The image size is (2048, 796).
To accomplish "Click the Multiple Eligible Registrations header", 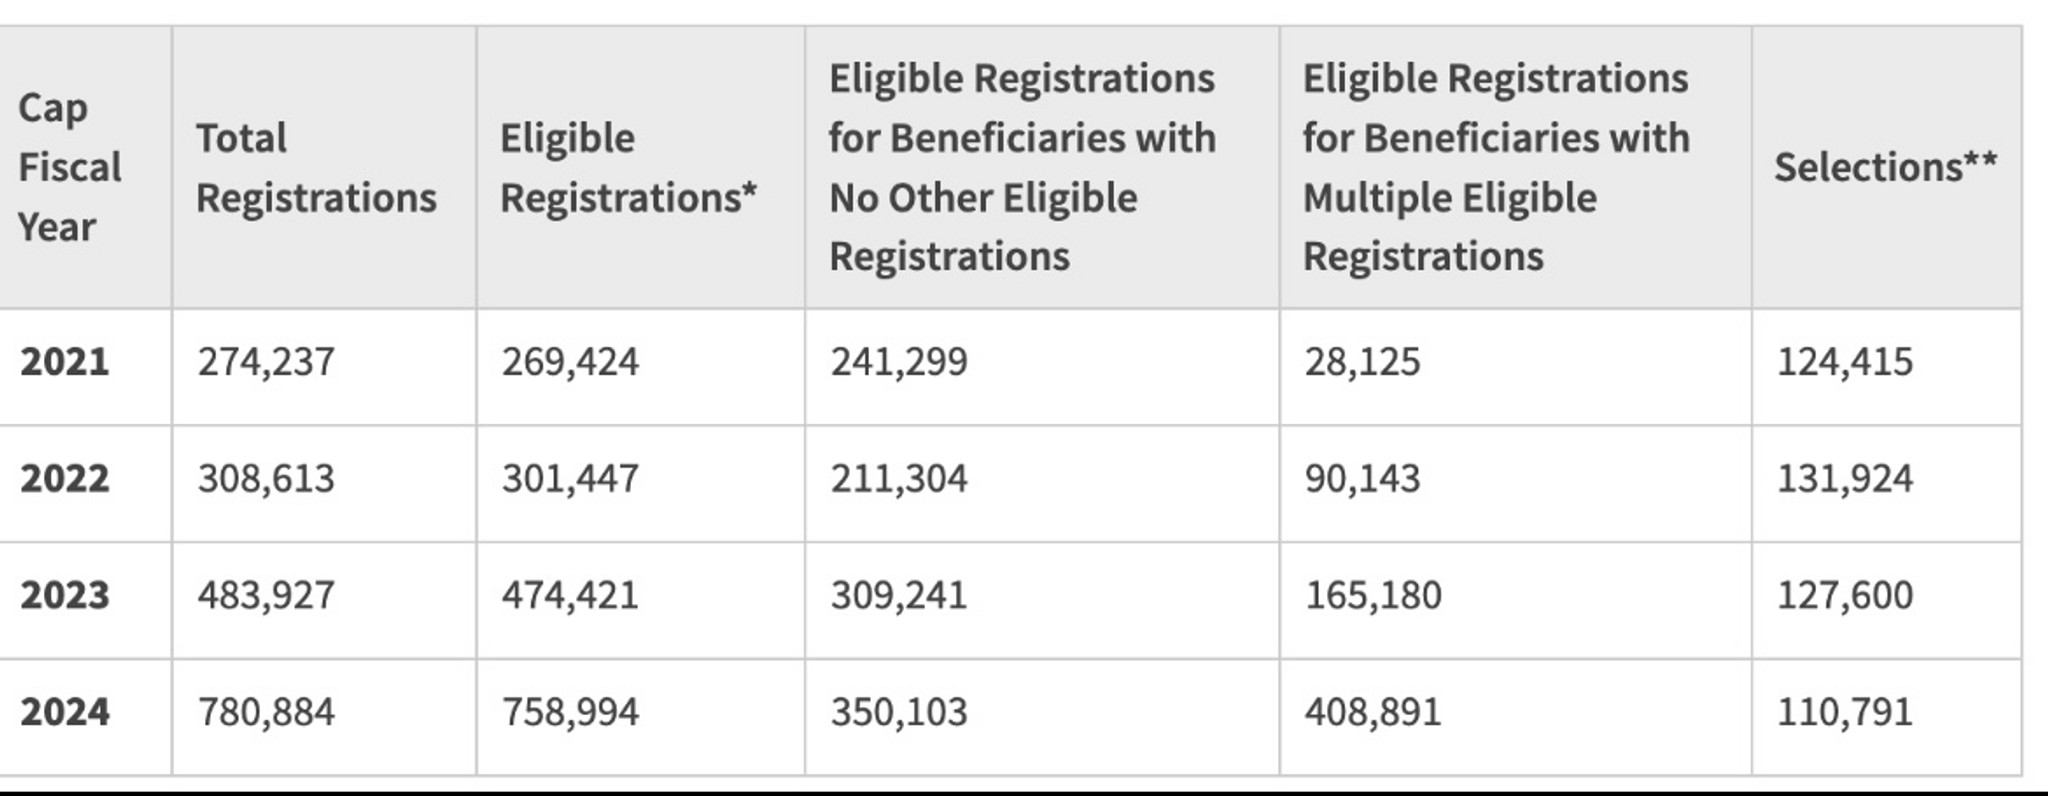I will pyautogui.click(x=1496, y=167).
